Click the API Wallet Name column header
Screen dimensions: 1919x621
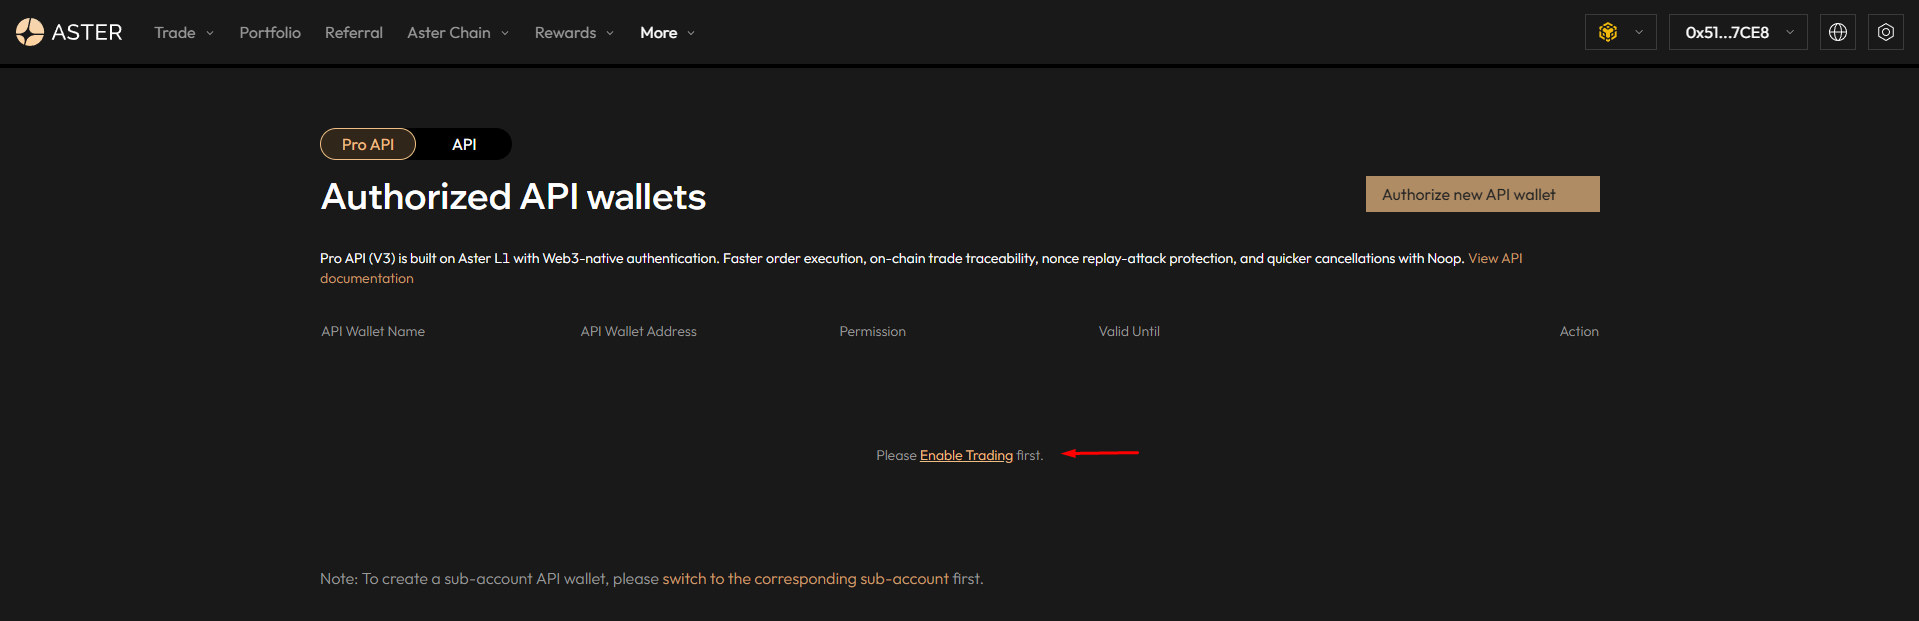coord(373,332)
